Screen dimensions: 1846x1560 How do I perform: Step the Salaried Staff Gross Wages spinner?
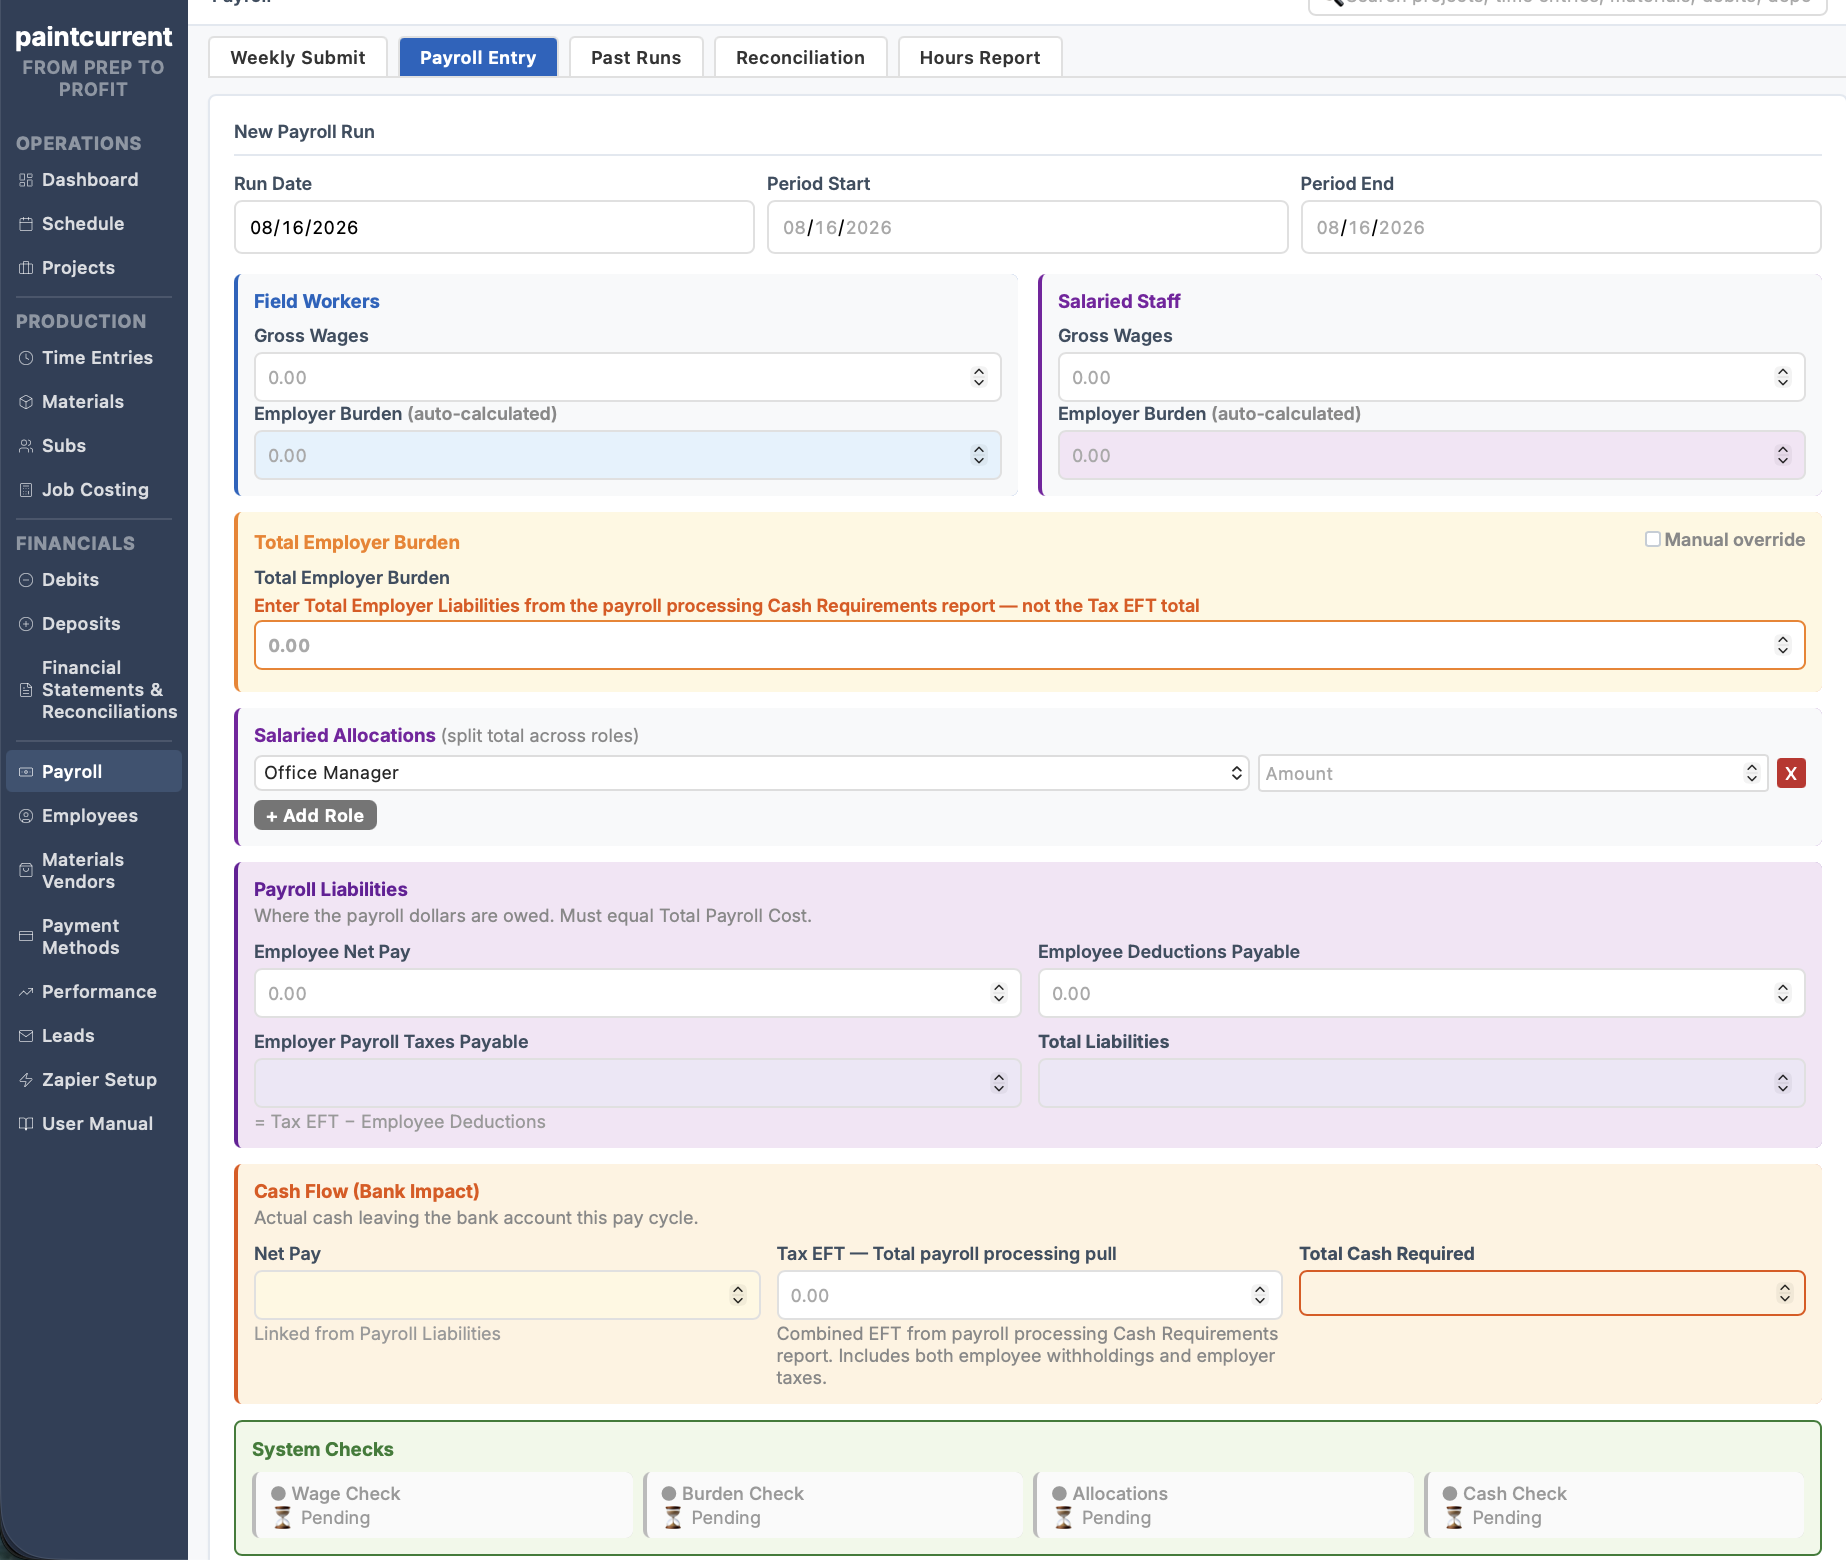tap(1783, 377)
